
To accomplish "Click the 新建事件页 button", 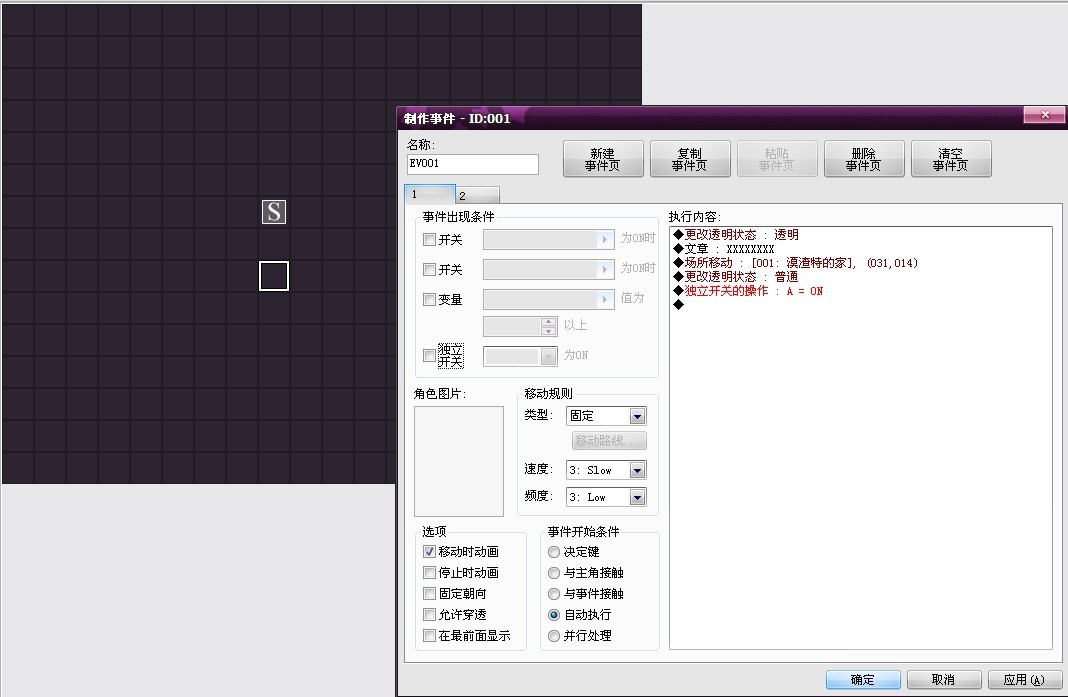I will (603, 159).
